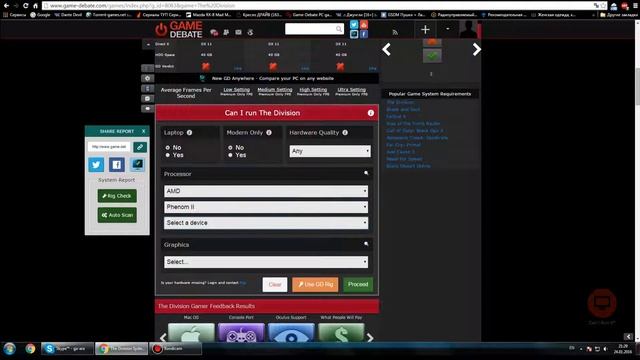640x360 pixels.
Task: Open The Division link in popular games
Action: (x=400, y=102)
